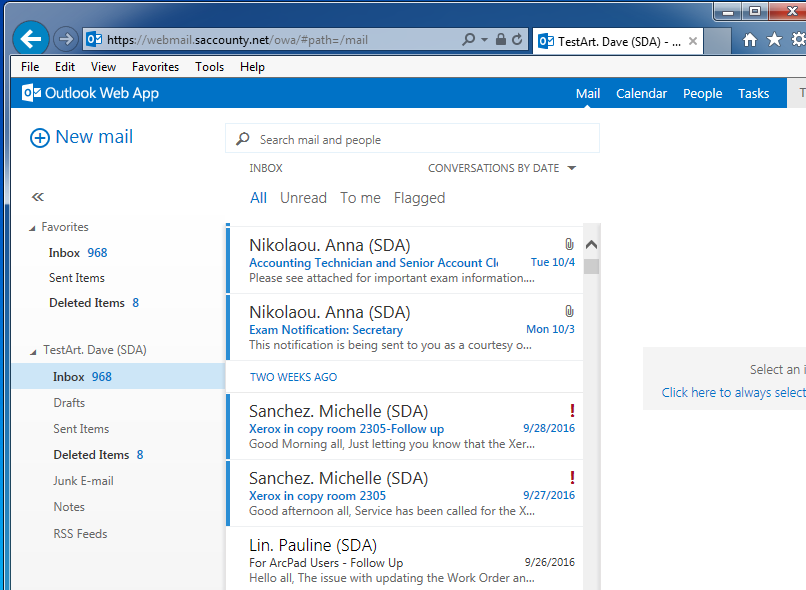Refresh the page with reload icon

point(517,40)
